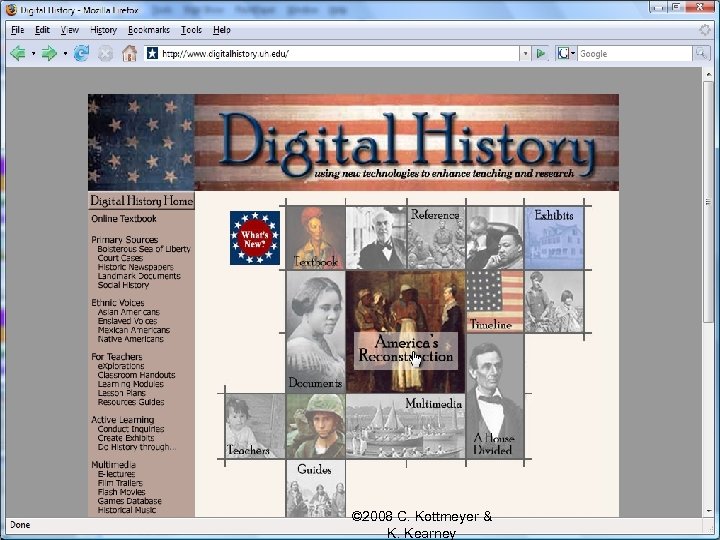720x540 pixels.
Task: Click the green Go arrow button
Action: point(541,54)
